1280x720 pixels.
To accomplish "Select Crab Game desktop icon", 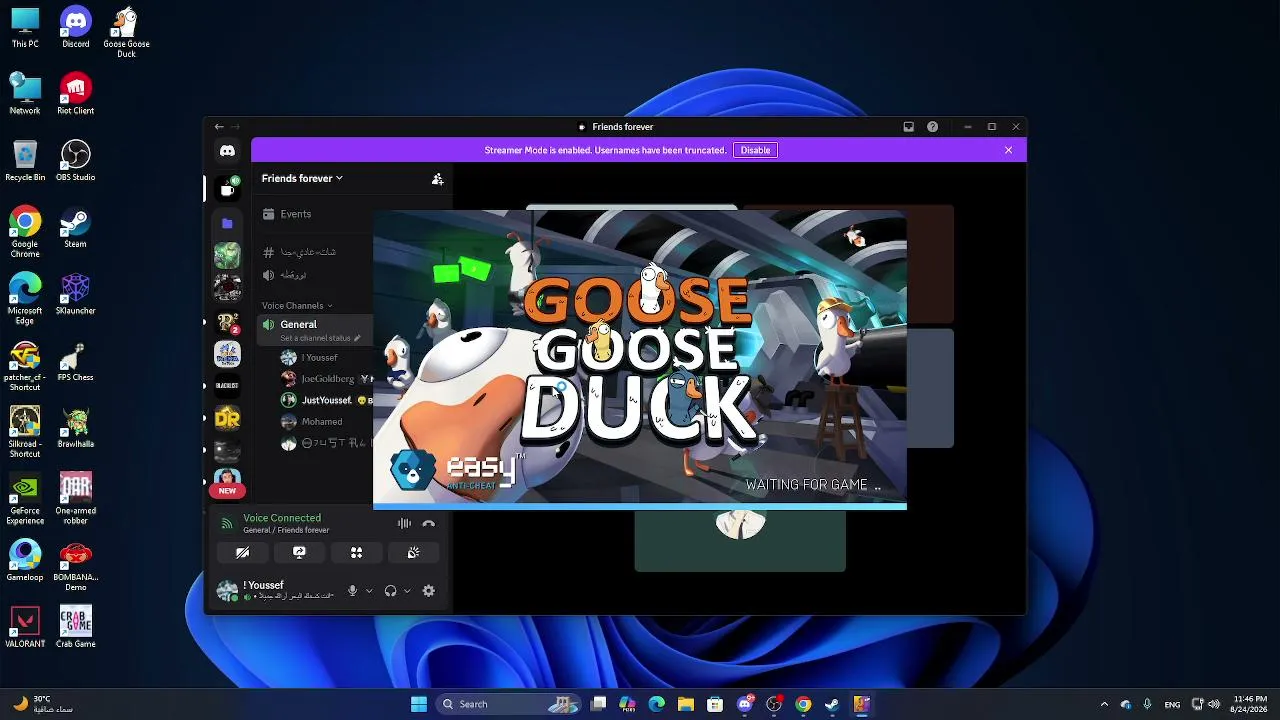I will (76, 628).
